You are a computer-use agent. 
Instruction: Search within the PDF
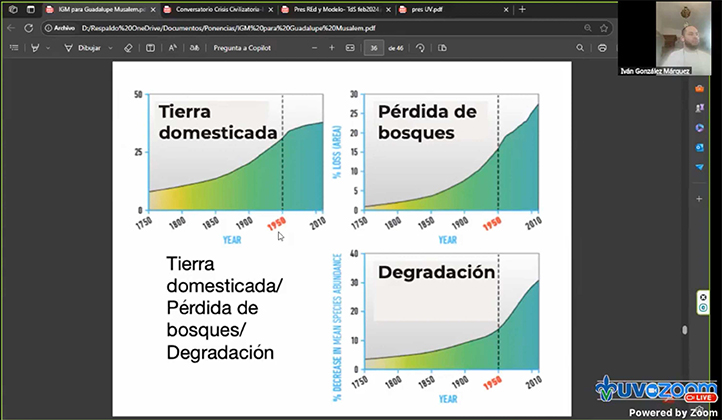[580, 48]
